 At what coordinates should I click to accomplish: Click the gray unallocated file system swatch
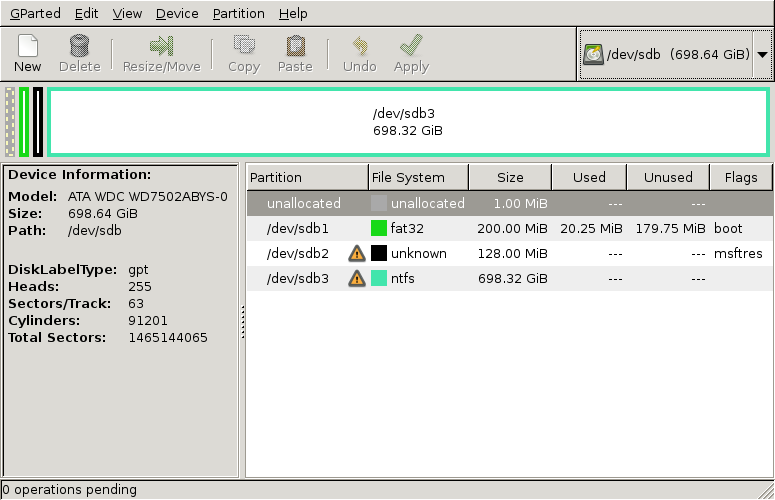379,204
